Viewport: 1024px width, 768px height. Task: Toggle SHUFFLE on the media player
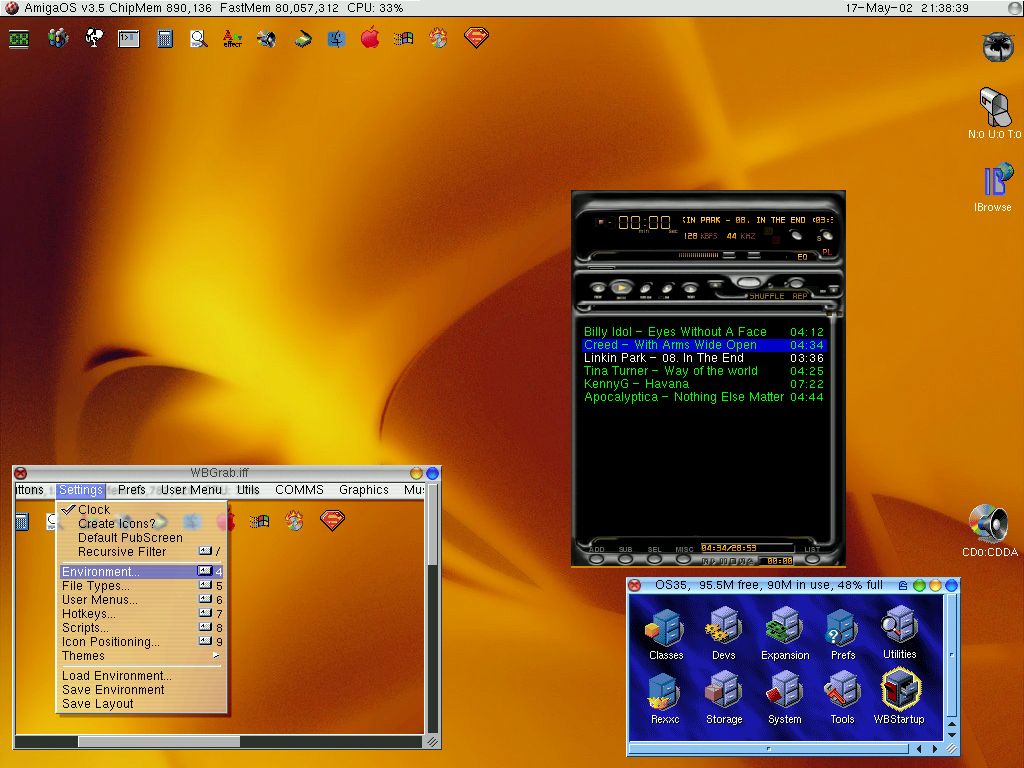[766, 296]
